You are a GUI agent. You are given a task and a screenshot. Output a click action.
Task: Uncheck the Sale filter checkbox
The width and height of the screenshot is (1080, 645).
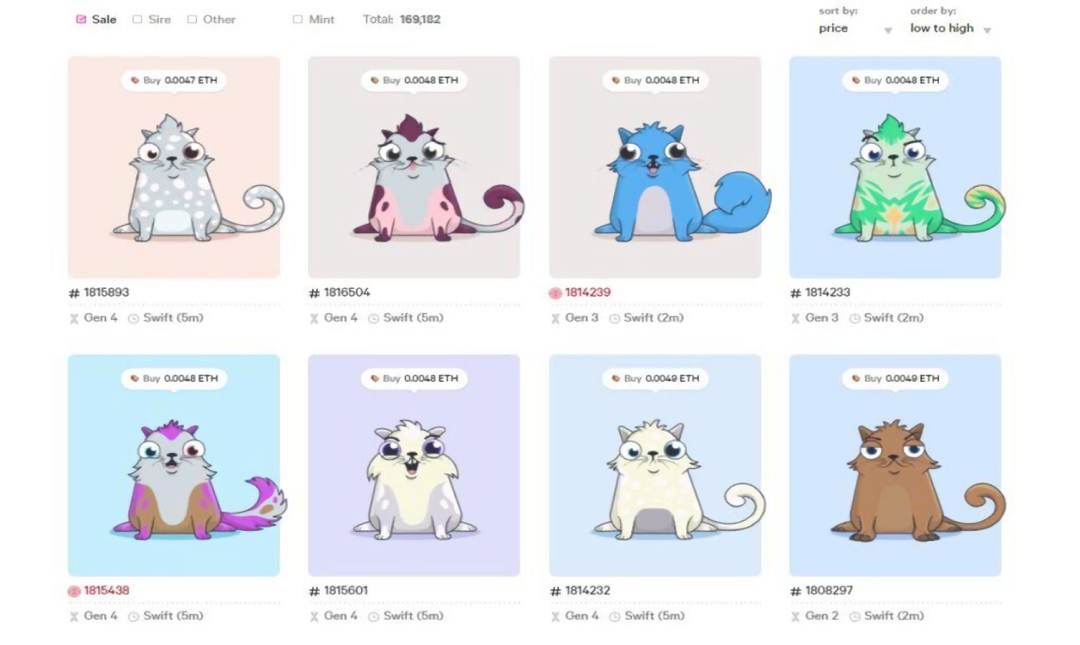(x=81, y=19)
